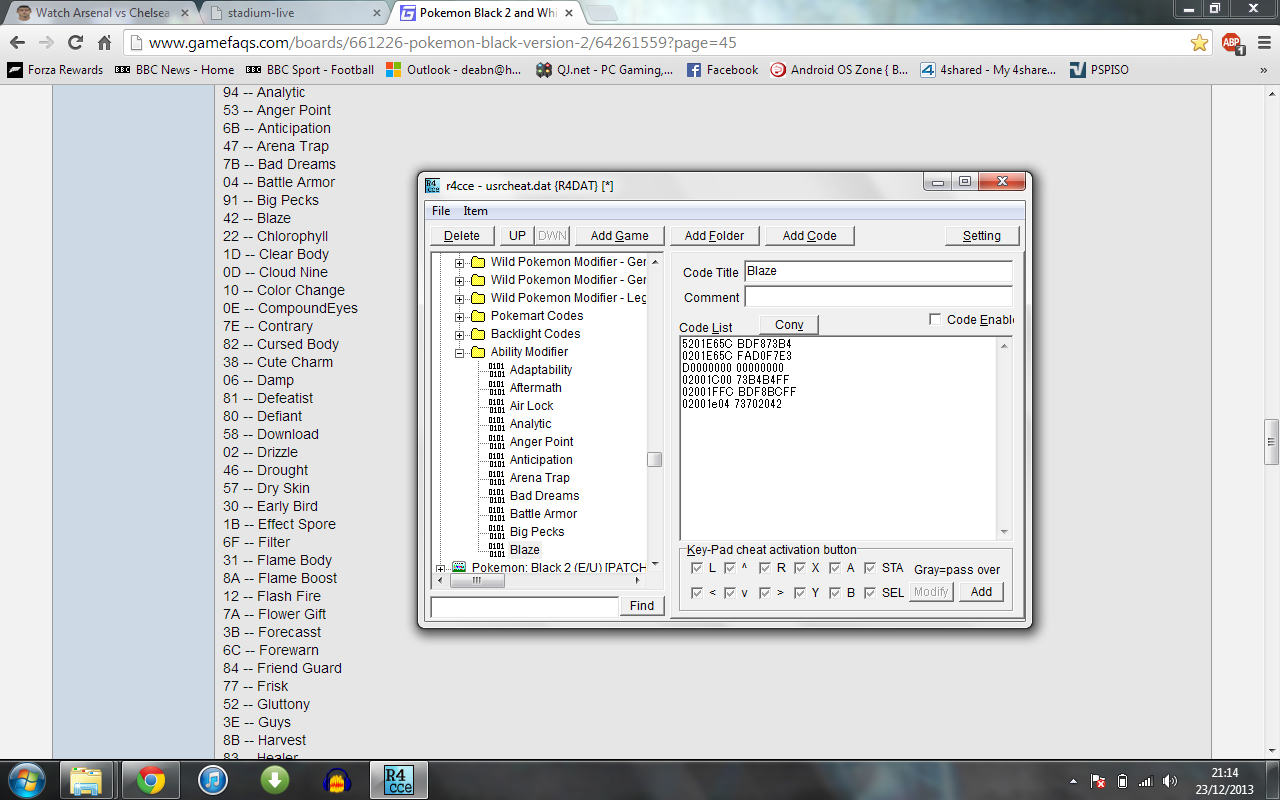Toggle the SEL key checkbox
The width and height of the screenshot is (1280, 800).
[869, 593]
